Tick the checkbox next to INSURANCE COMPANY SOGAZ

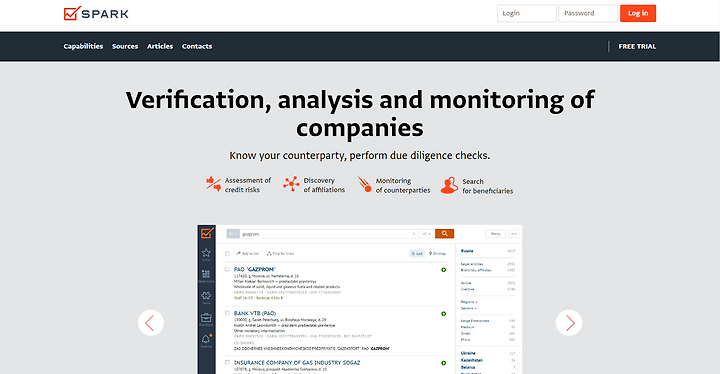point(227,363)
